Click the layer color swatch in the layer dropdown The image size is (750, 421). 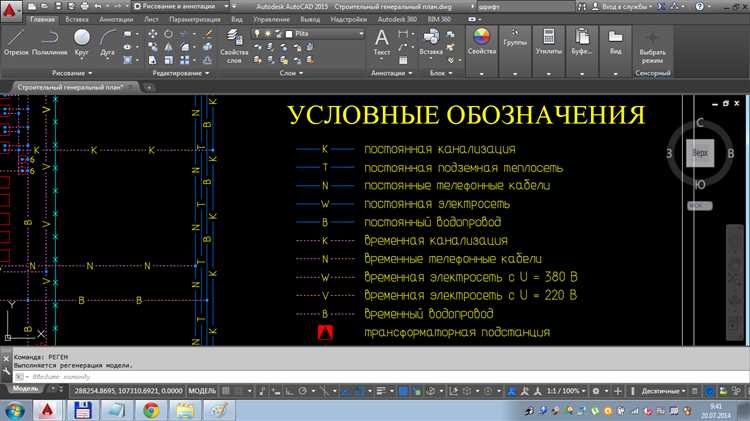pyautogui.click(x=289, y=34)
